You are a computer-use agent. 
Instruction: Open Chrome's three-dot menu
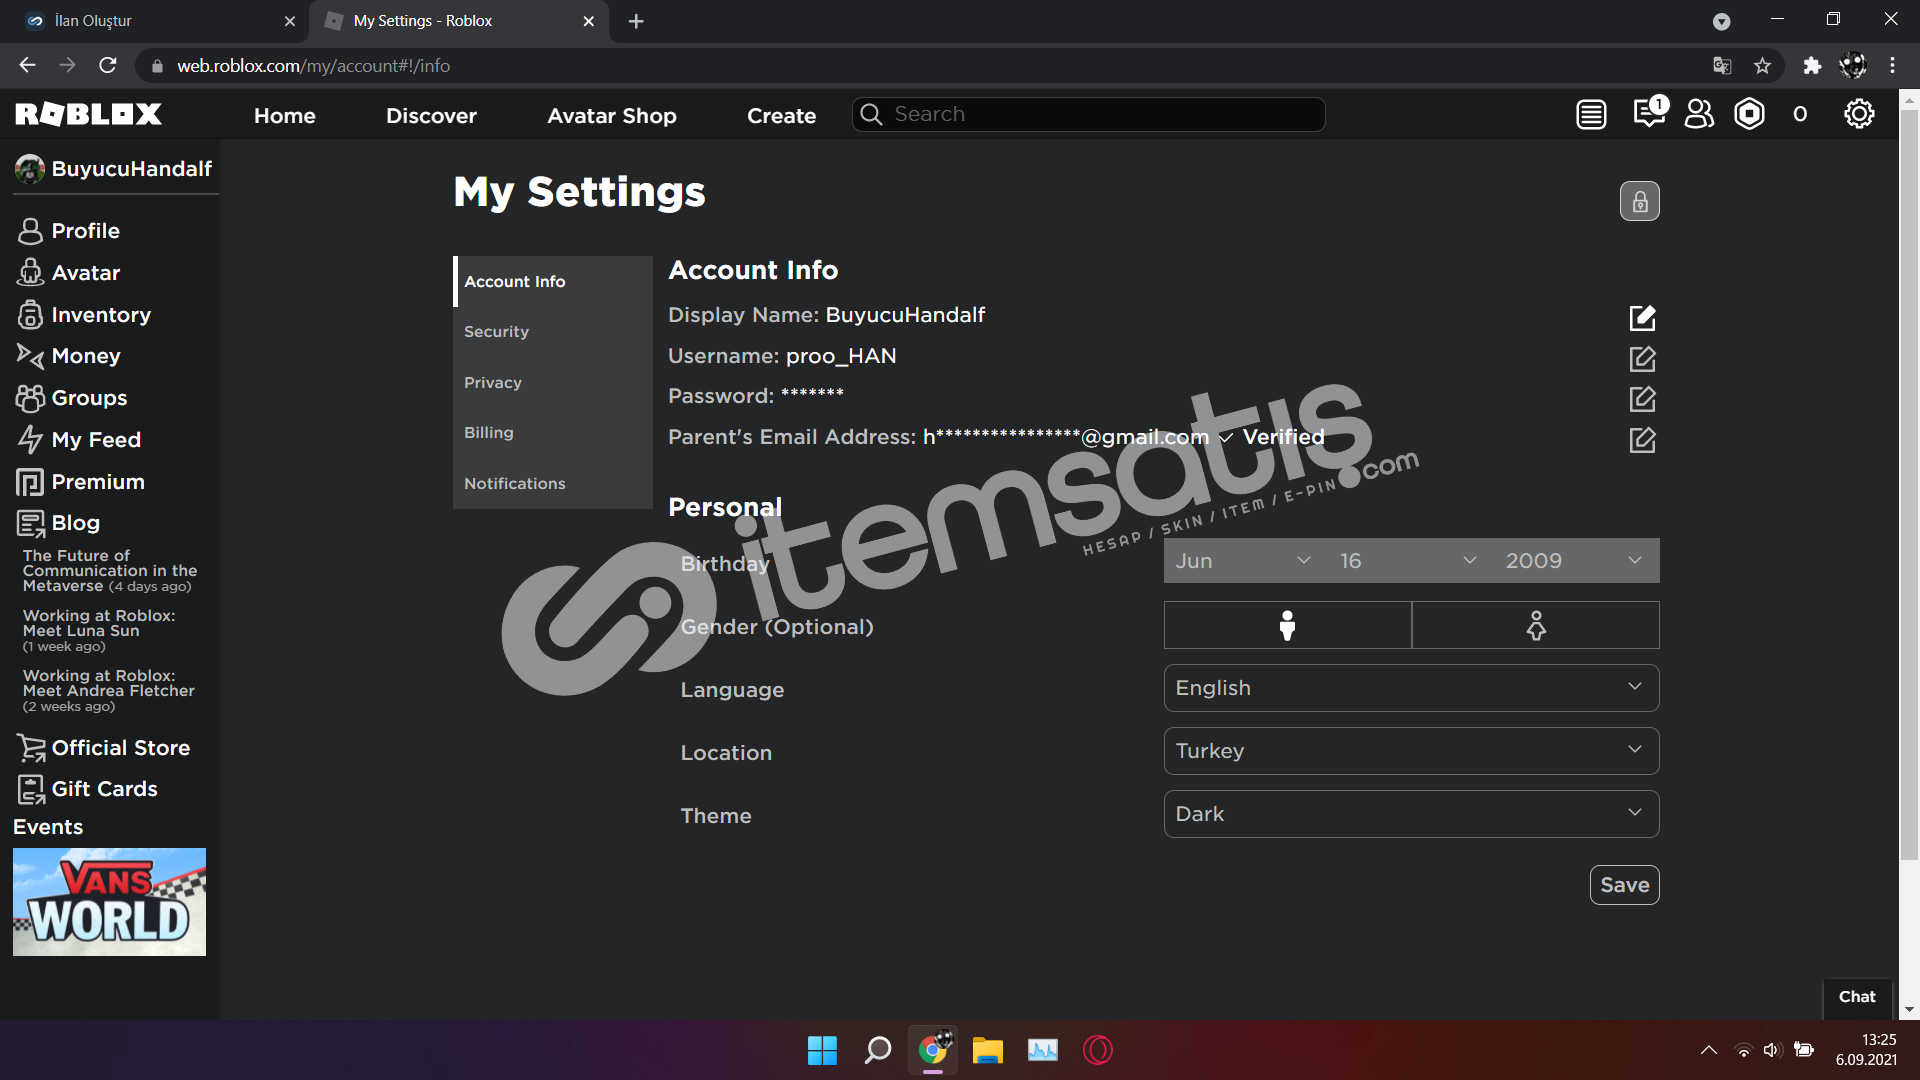tap(1892, 66)
